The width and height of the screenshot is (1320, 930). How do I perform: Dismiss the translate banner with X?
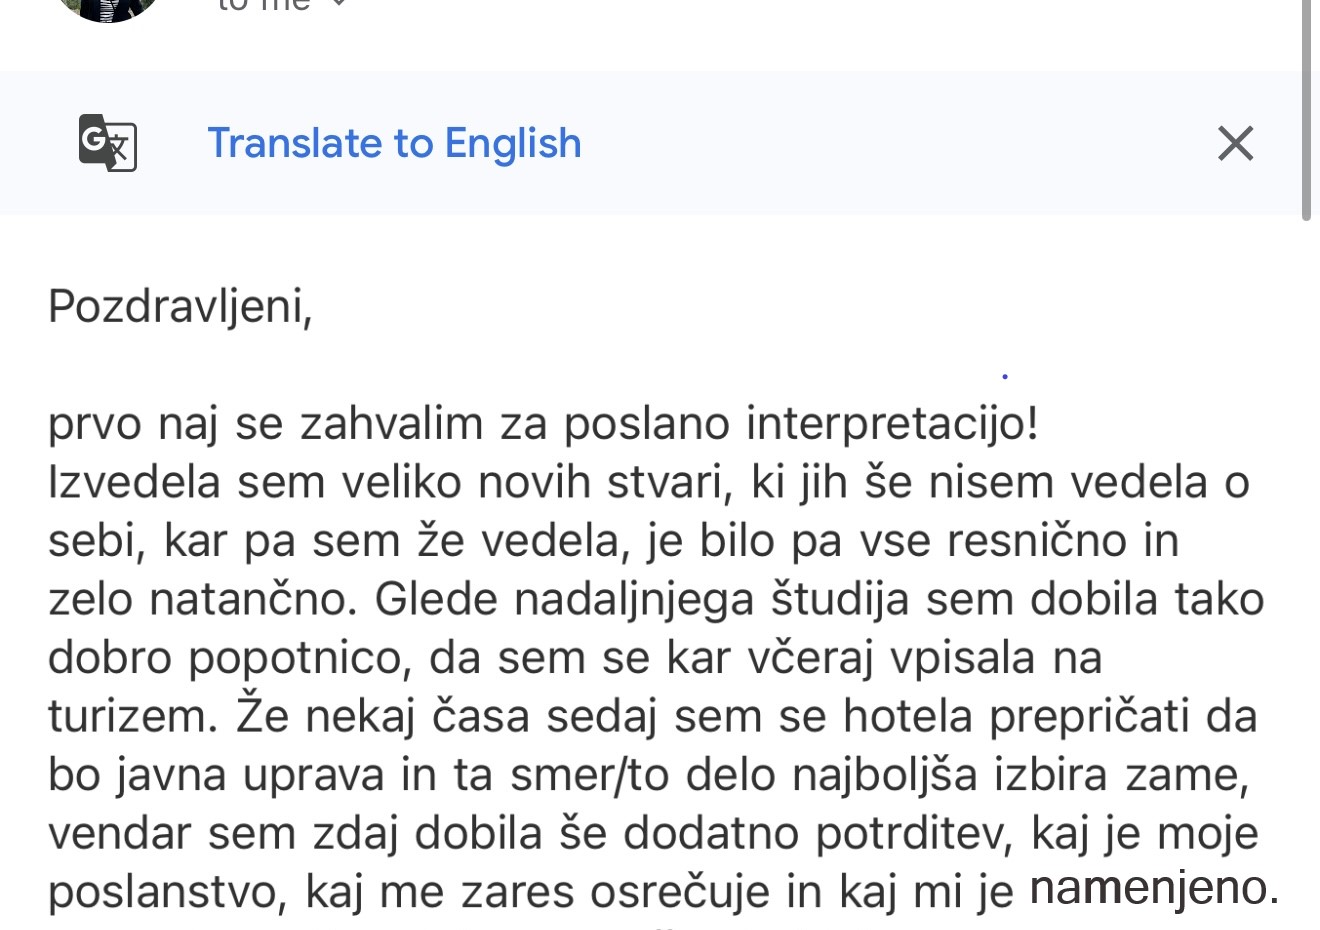tap(1235, 143)
